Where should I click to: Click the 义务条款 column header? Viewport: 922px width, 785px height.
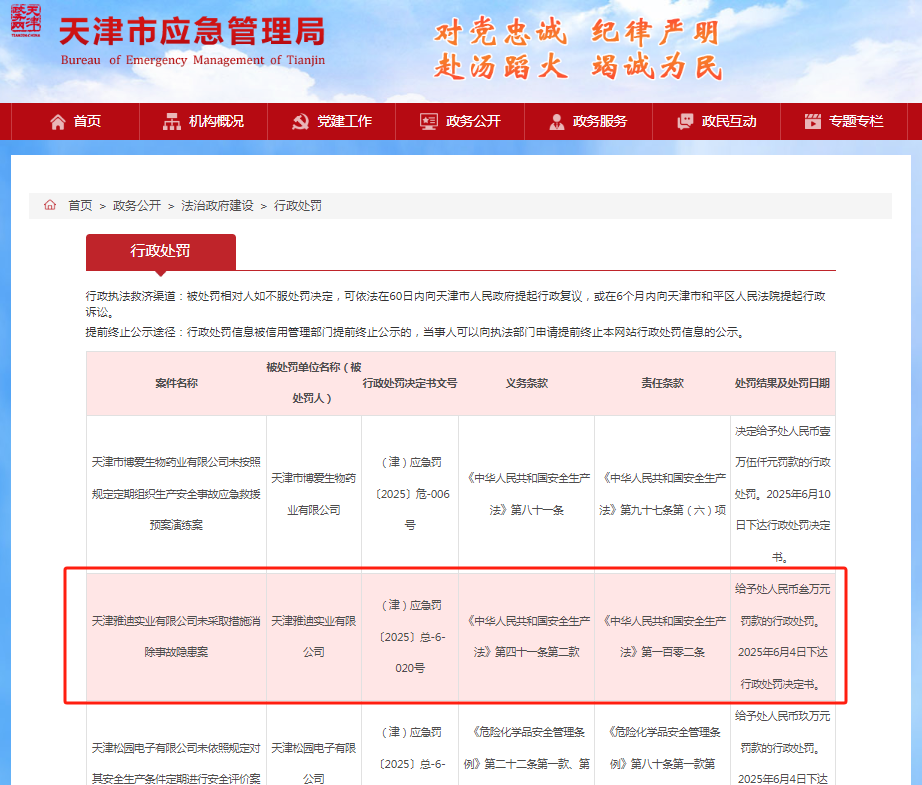[526, 383]
